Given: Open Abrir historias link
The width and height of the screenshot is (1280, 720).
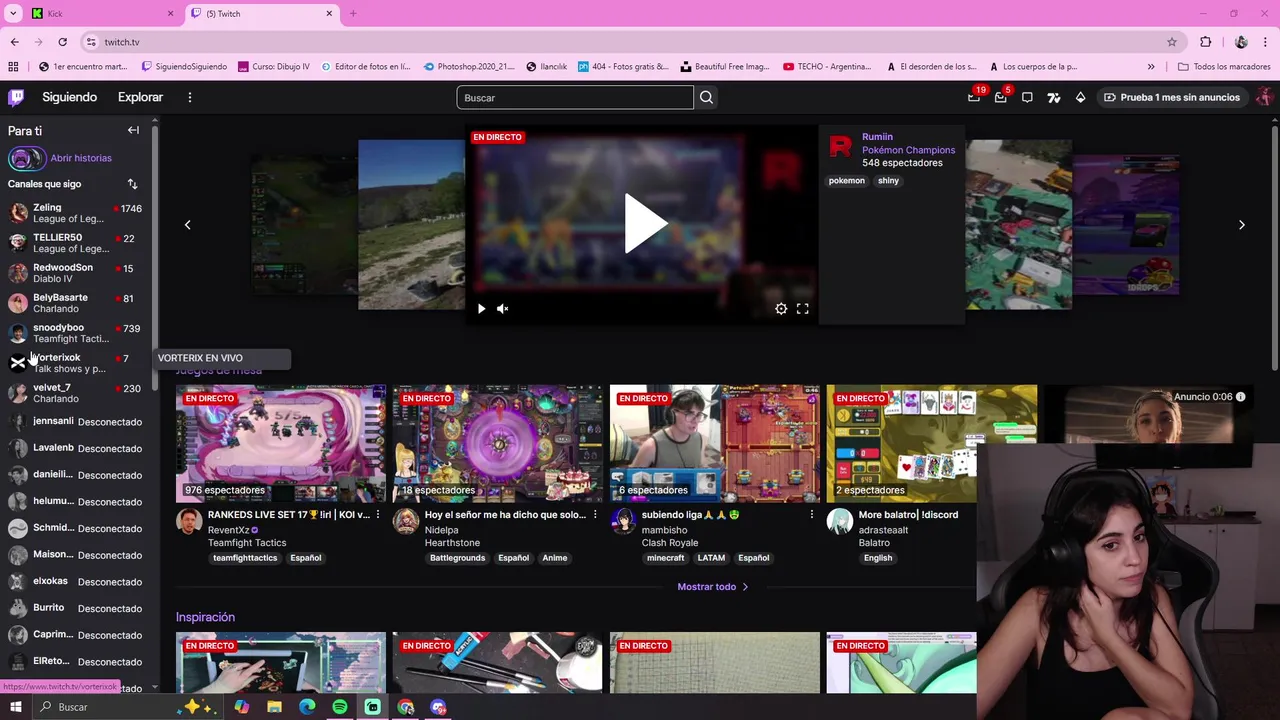Looking at the screenshot, I should [81, 158].
